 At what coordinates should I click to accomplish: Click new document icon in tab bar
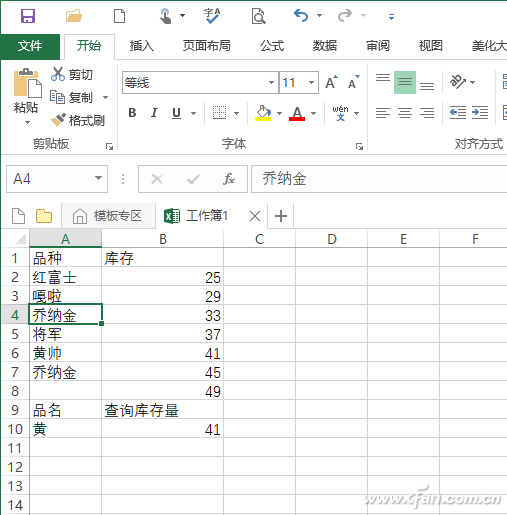pyautogui.click(x=18, y=216)
